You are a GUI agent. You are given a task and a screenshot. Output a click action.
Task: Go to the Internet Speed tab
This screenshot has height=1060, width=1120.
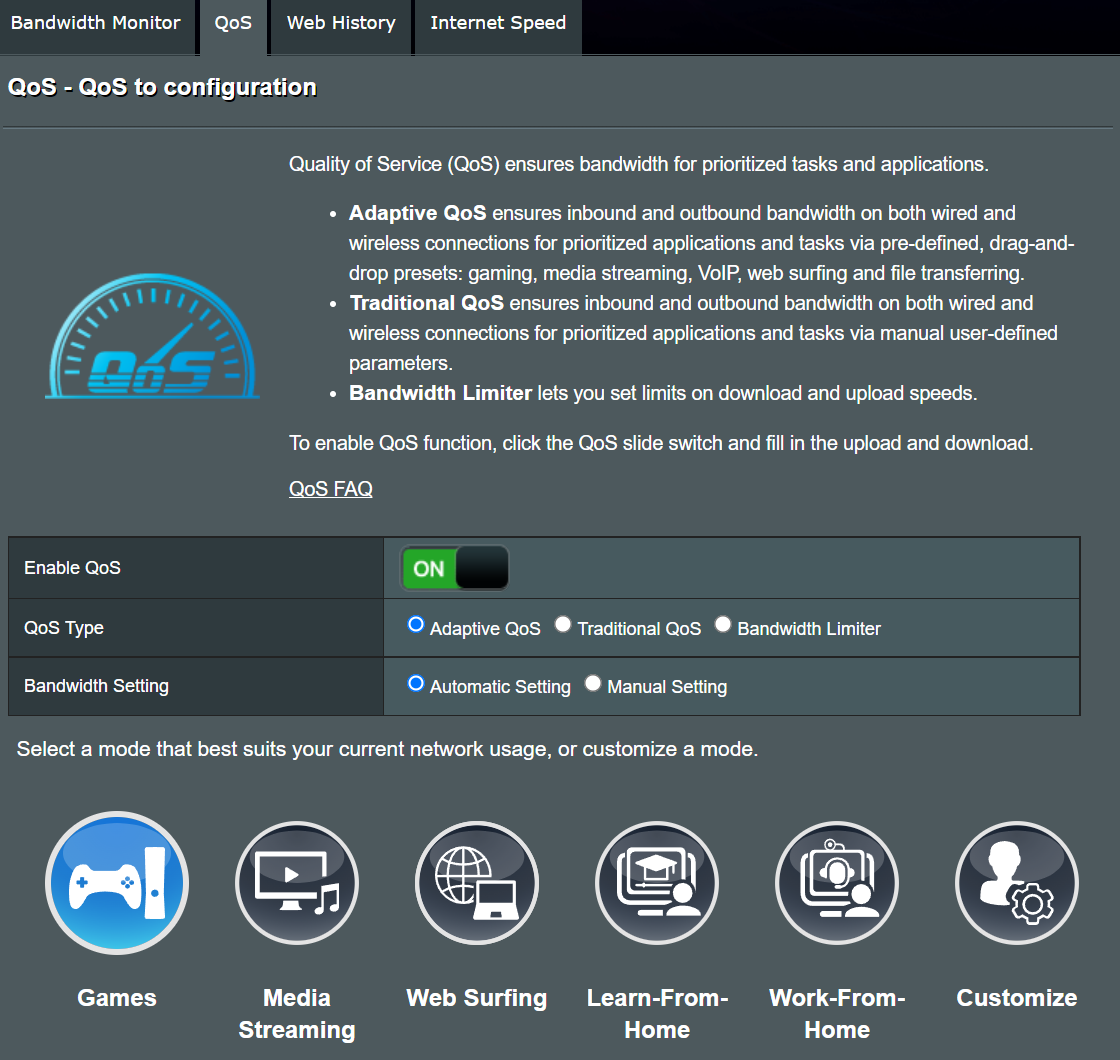click(498, 23)
